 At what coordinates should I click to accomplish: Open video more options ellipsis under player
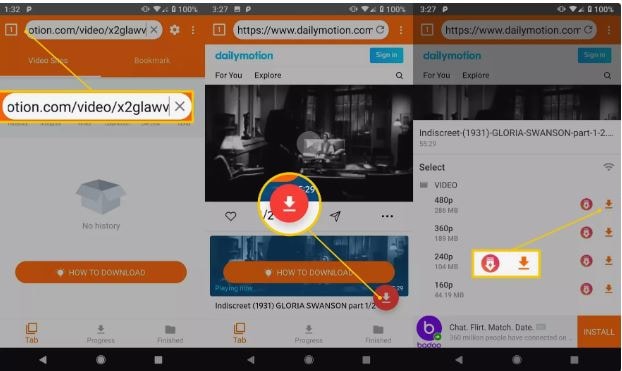click(387, 216)
